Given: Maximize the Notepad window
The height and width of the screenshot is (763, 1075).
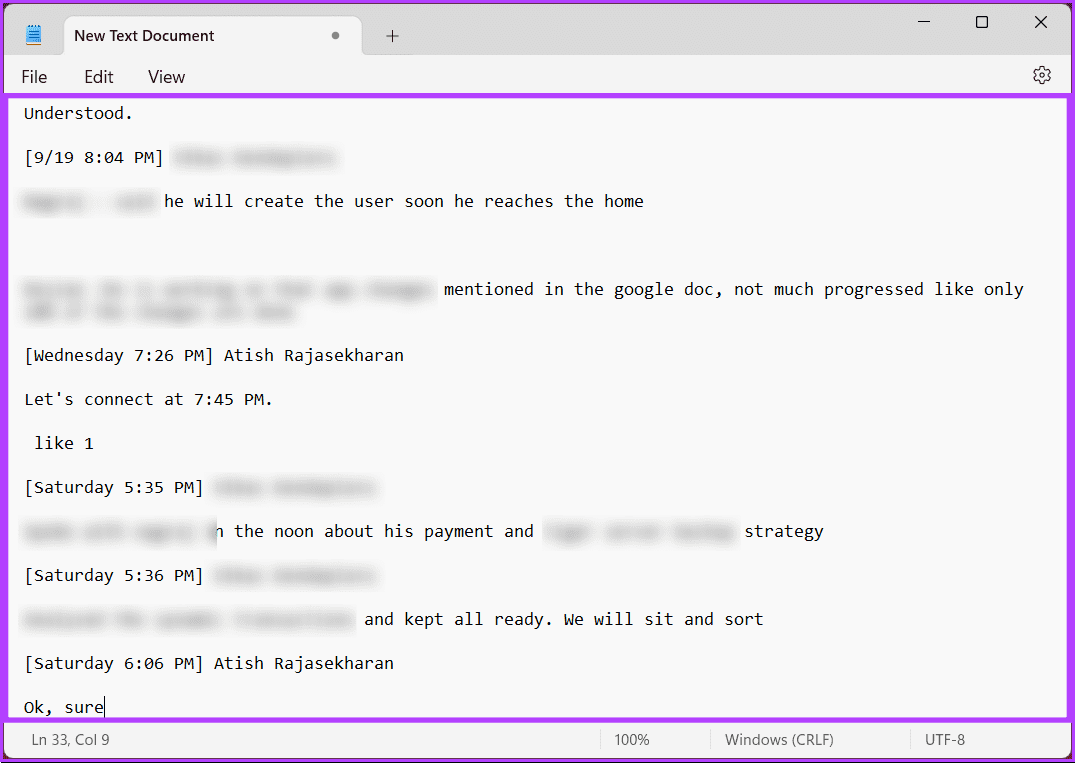Looking at the screenshot, I should [x=981, y=21].
